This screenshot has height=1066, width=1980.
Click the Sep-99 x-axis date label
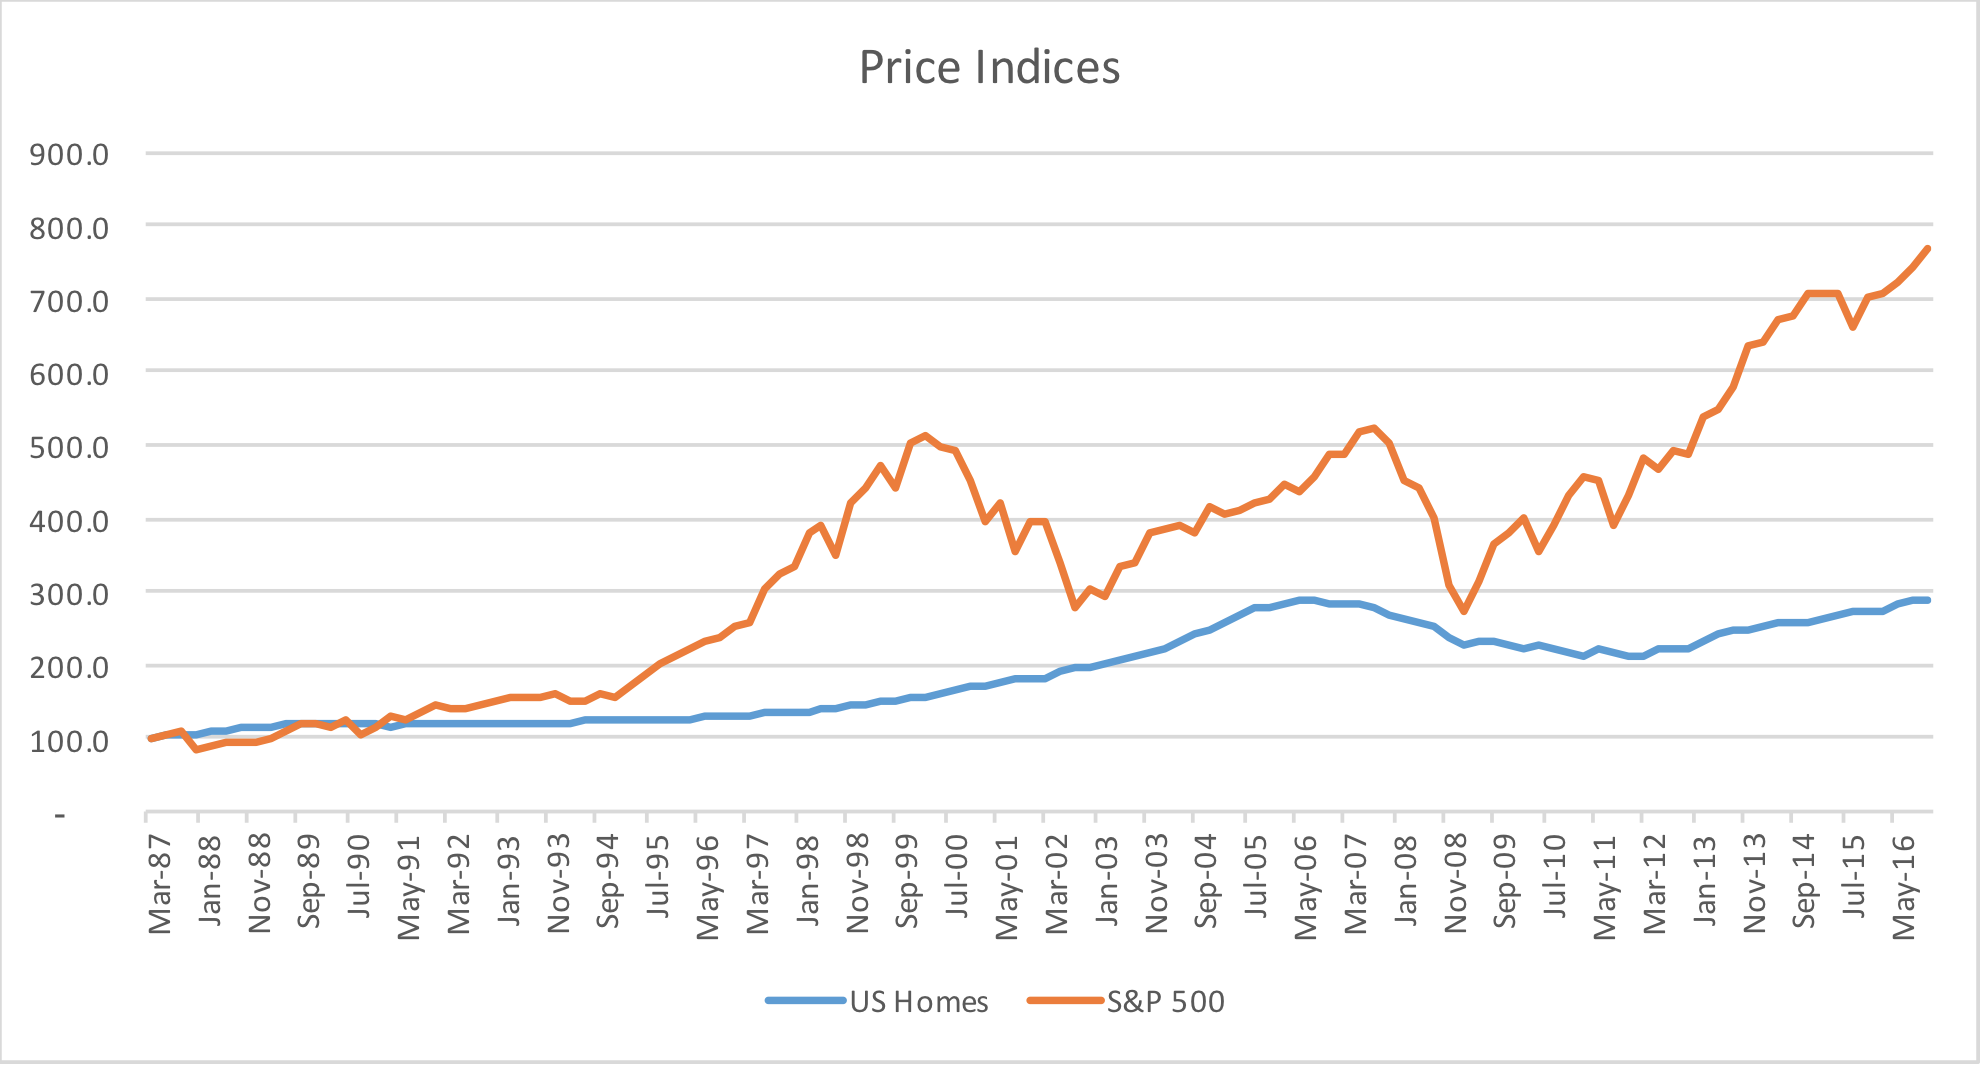point(907,880)
